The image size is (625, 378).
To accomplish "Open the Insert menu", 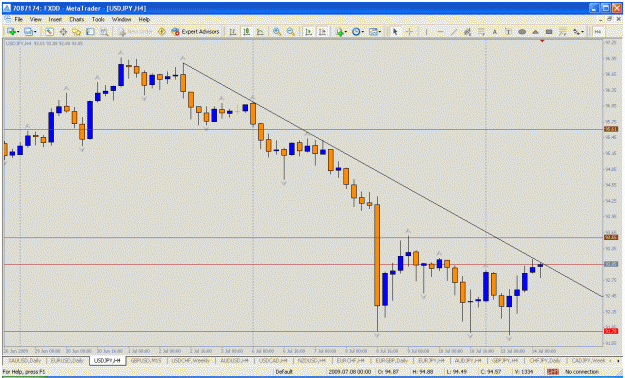I will (55, 19).
